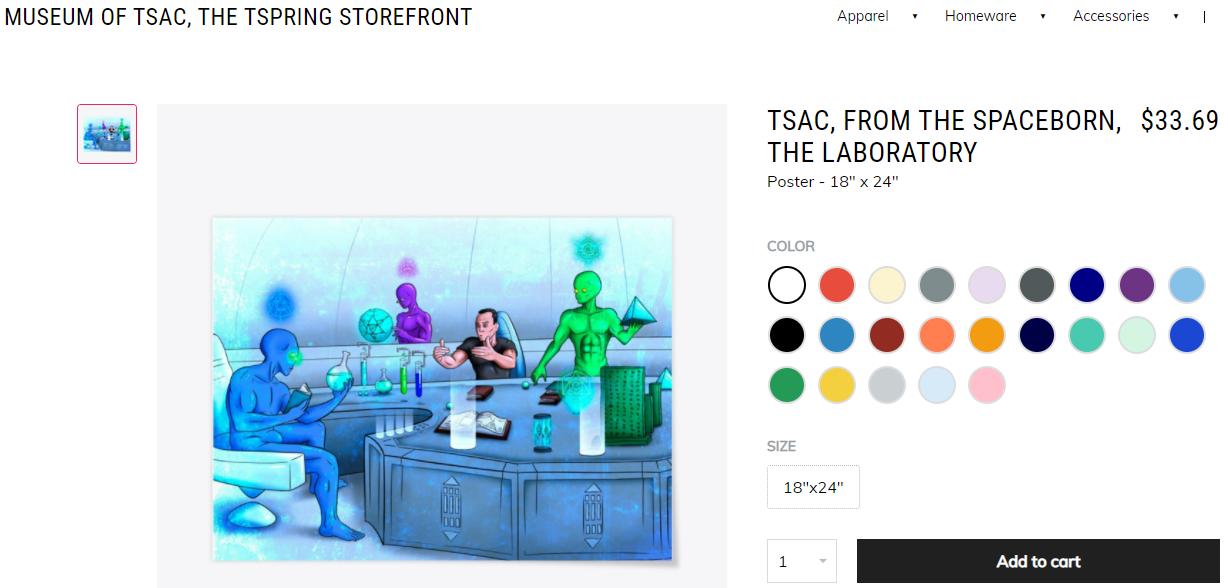This screenshot has height=588, width=1228.
Task: Add the poster to cart
Action: [1038, 561]
